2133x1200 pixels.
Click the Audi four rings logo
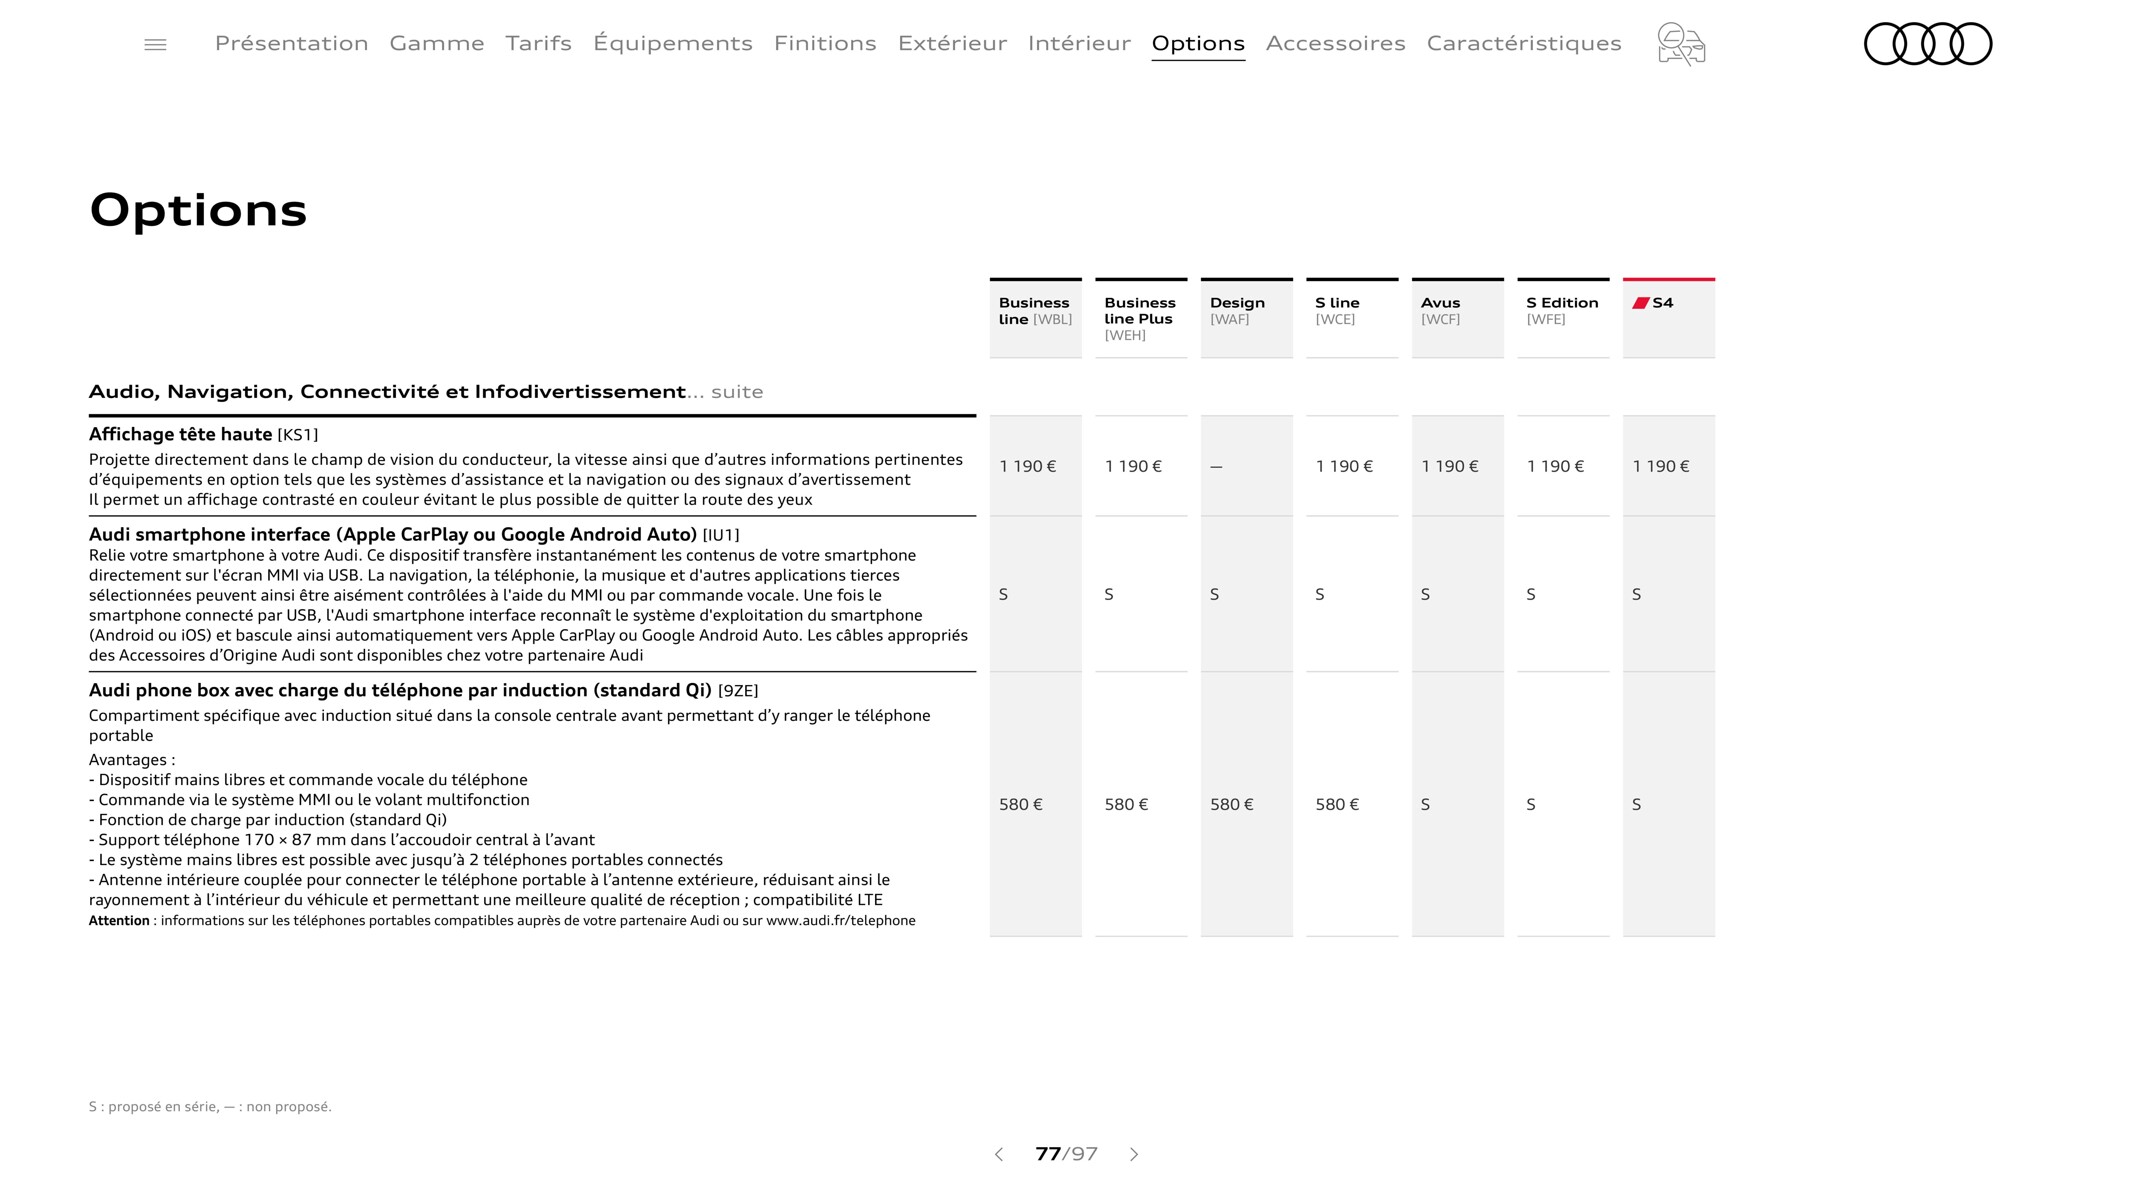click(x=1928, y=44)
